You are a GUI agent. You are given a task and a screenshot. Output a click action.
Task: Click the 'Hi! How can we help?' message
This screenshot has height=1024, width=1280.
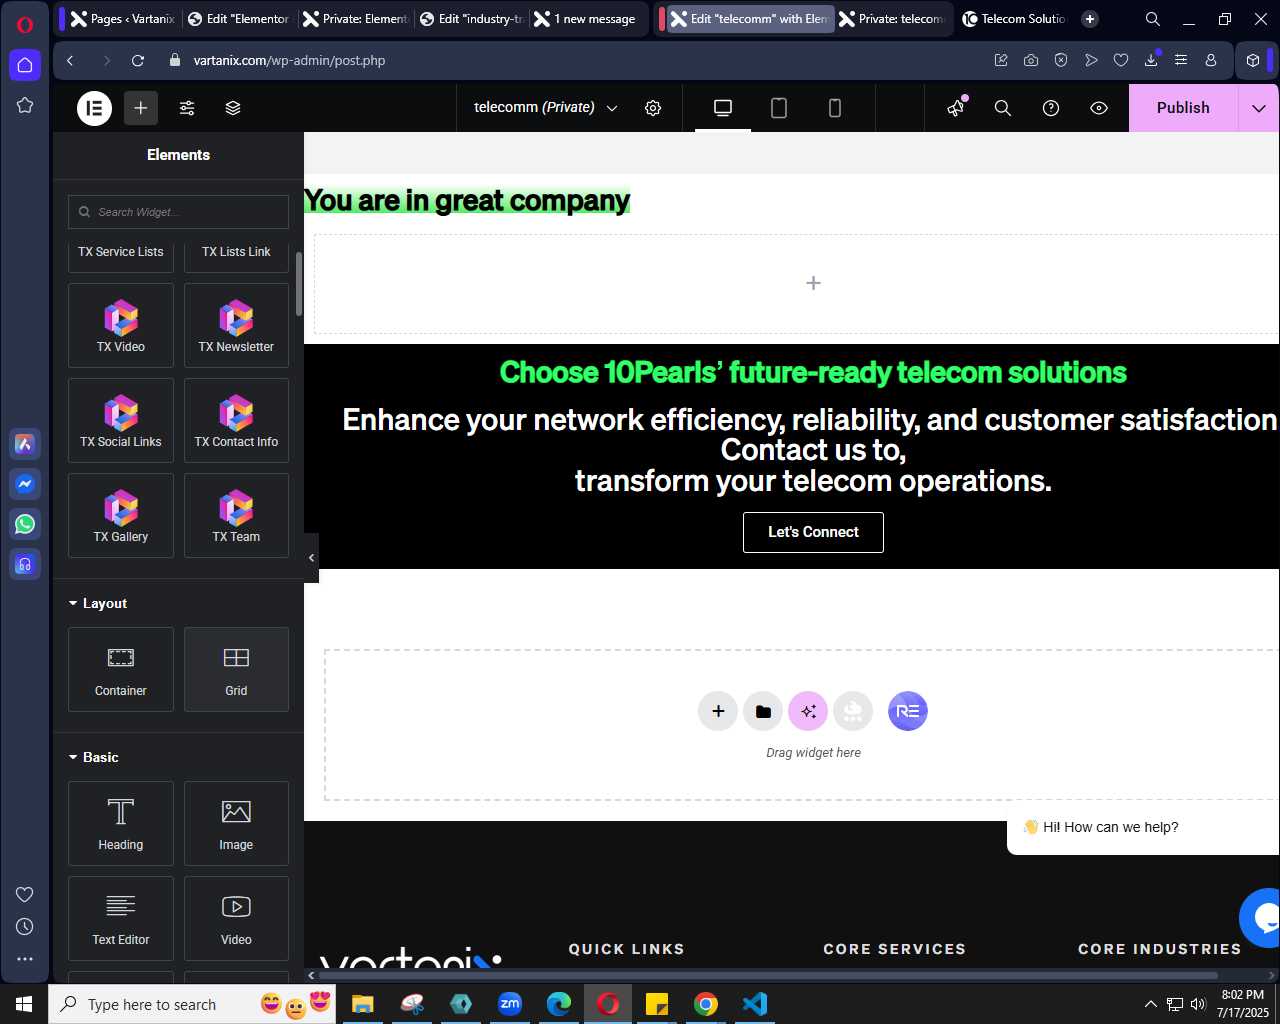pos(1110,827)
